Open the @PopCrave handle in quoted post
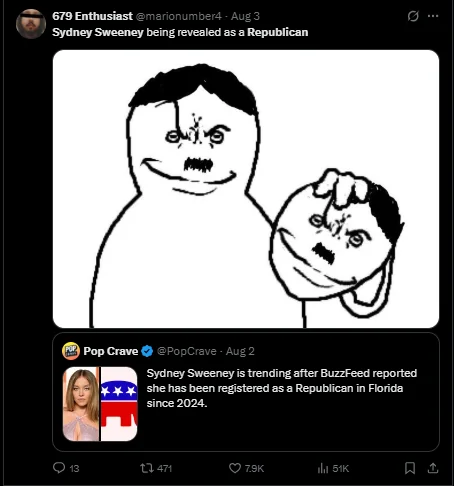The height and width of the screenshot is (486, 454). point(186,351)
